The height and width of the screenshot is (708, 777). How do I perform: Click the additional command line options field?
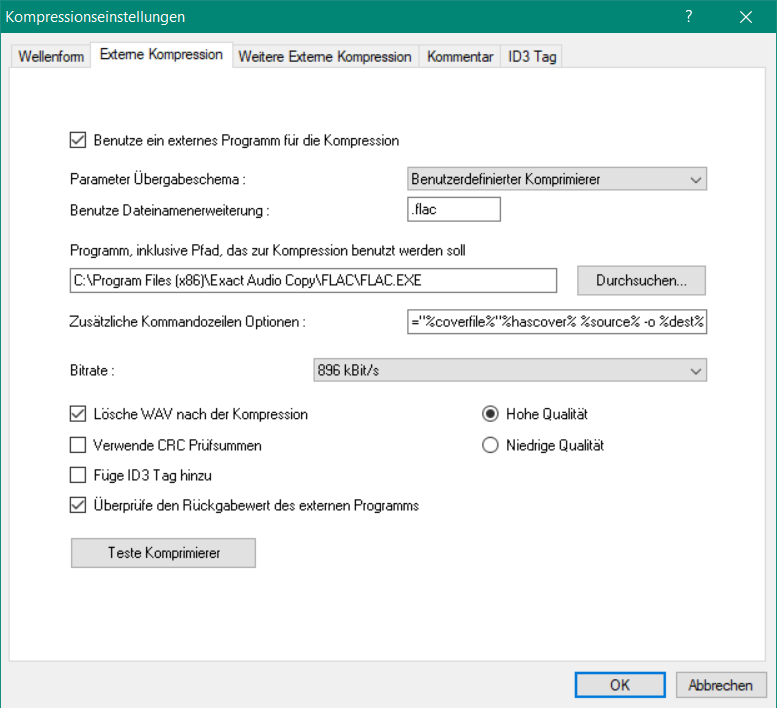point(557,322)
